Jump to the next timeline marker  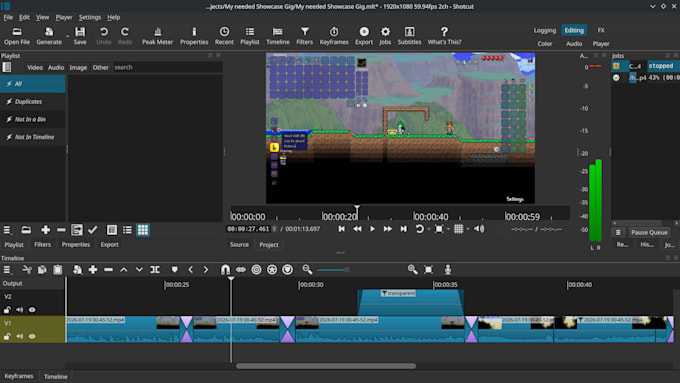206,270
